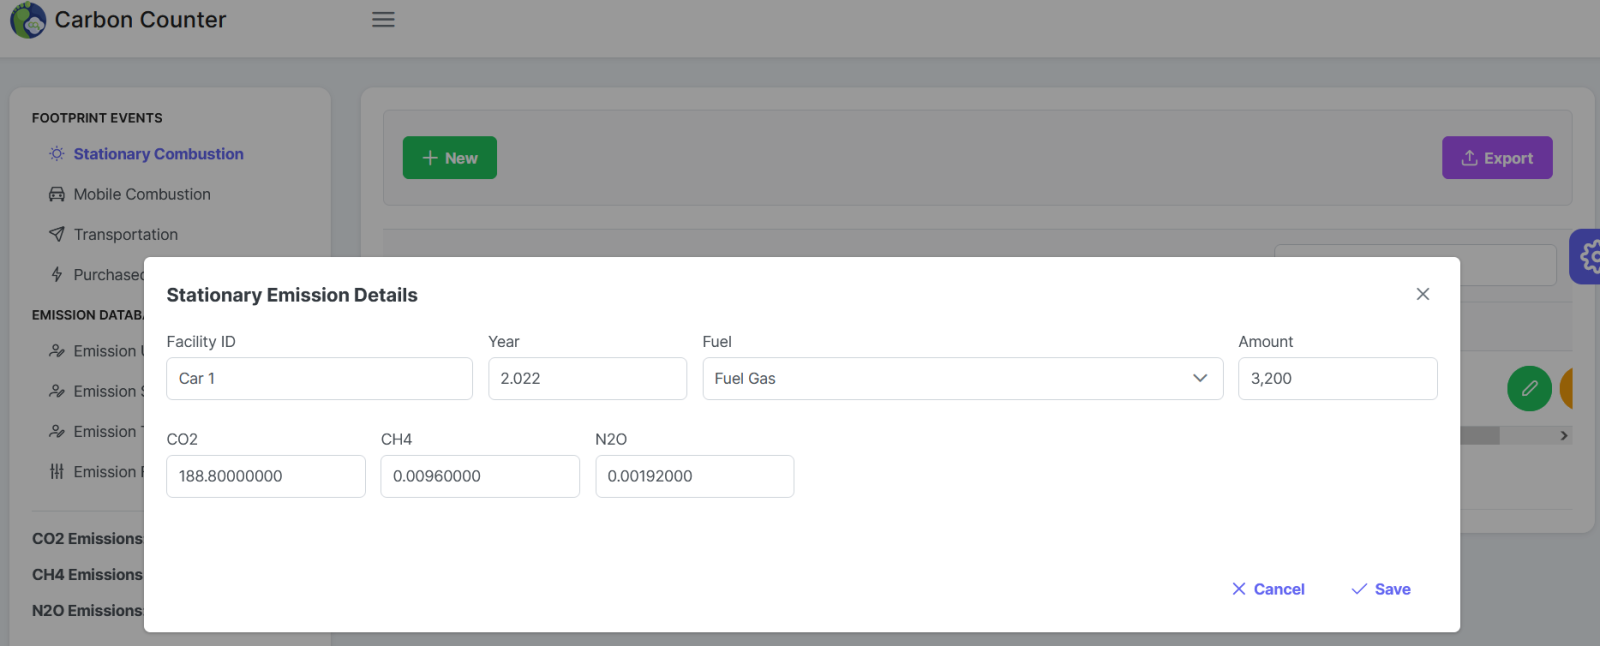Cancel the emission details dialog

coord(1268,589)
